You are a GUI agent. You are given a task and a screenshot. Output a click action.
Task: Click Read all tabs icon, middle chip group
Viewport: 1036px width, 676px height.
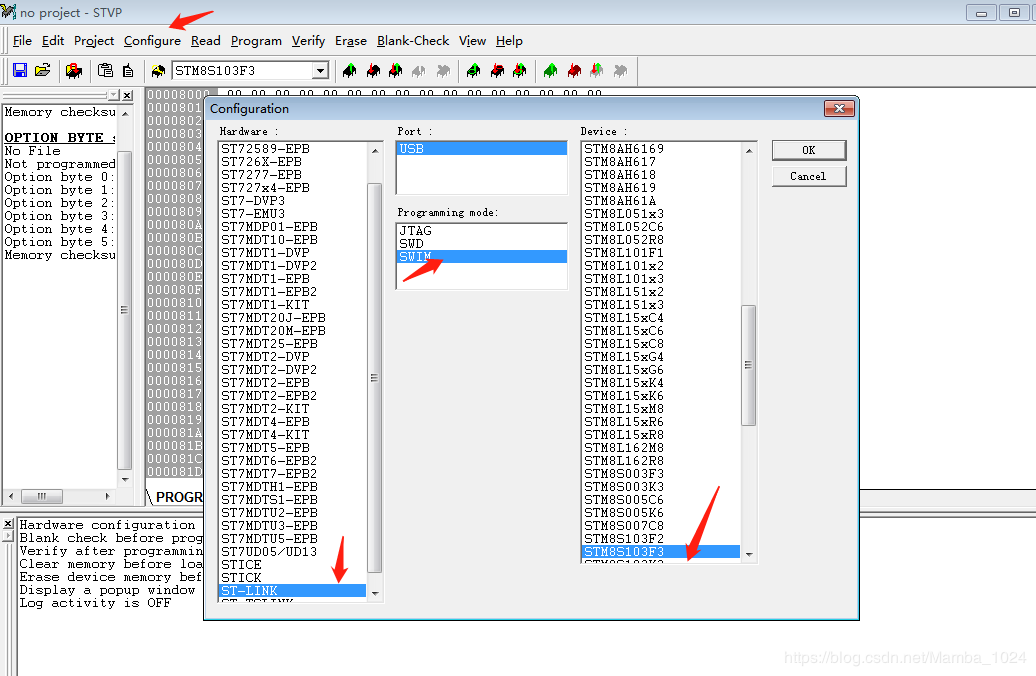[x=473, y=71]
